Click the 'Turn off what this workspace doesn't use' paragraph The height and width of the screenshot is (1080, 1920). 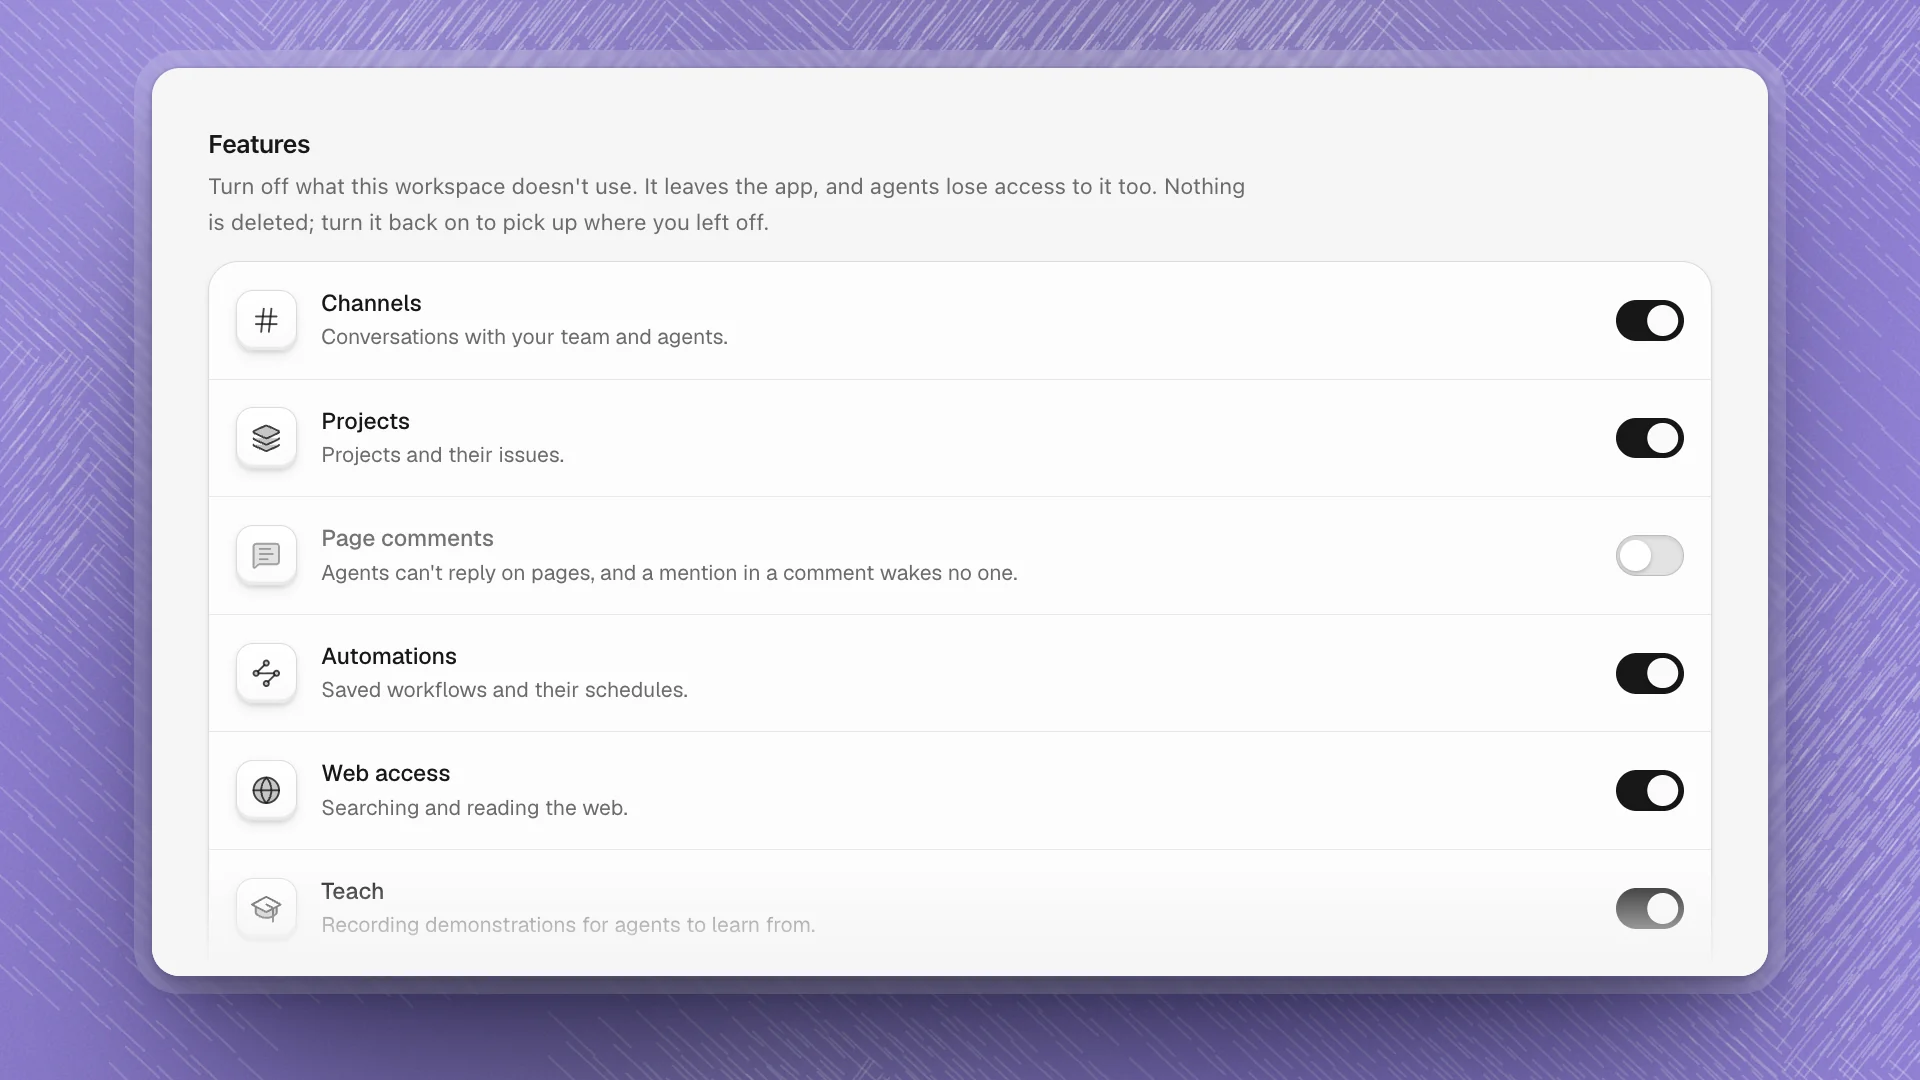[x=727, y=204]
